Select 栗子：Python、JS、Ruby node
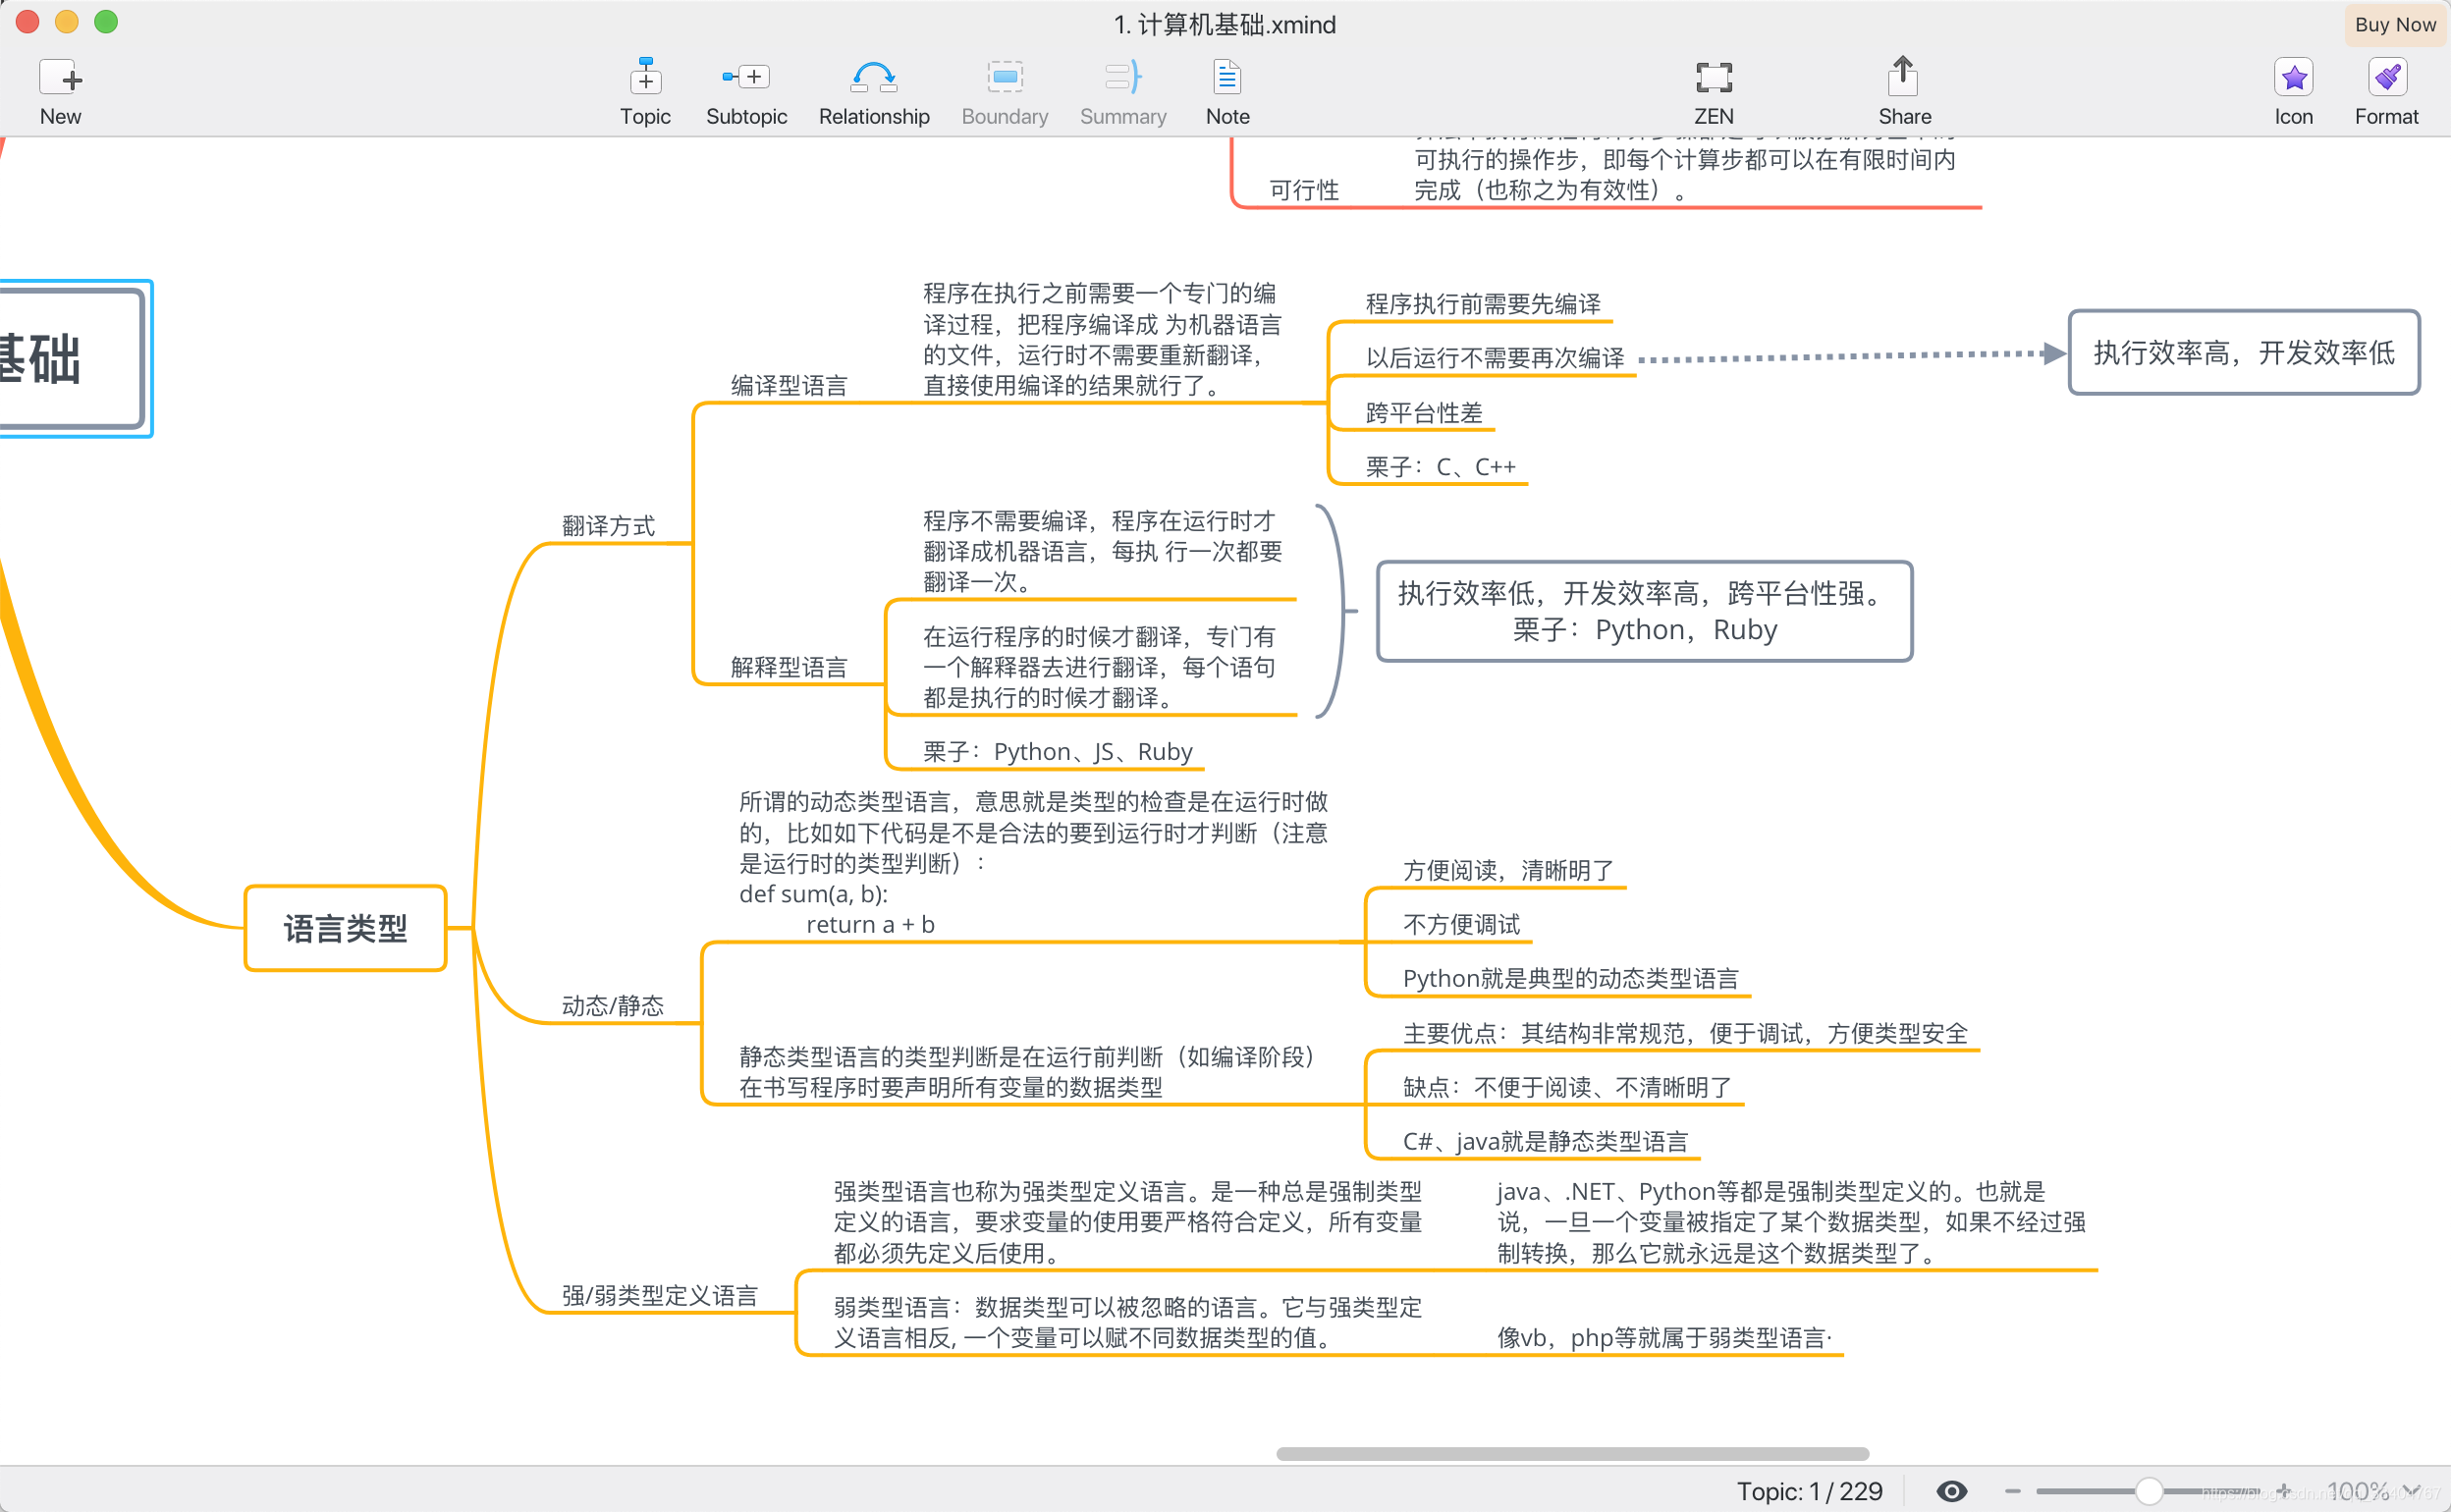Viewport: 2451px width, 1512px height. click(x=1057, y=751)
